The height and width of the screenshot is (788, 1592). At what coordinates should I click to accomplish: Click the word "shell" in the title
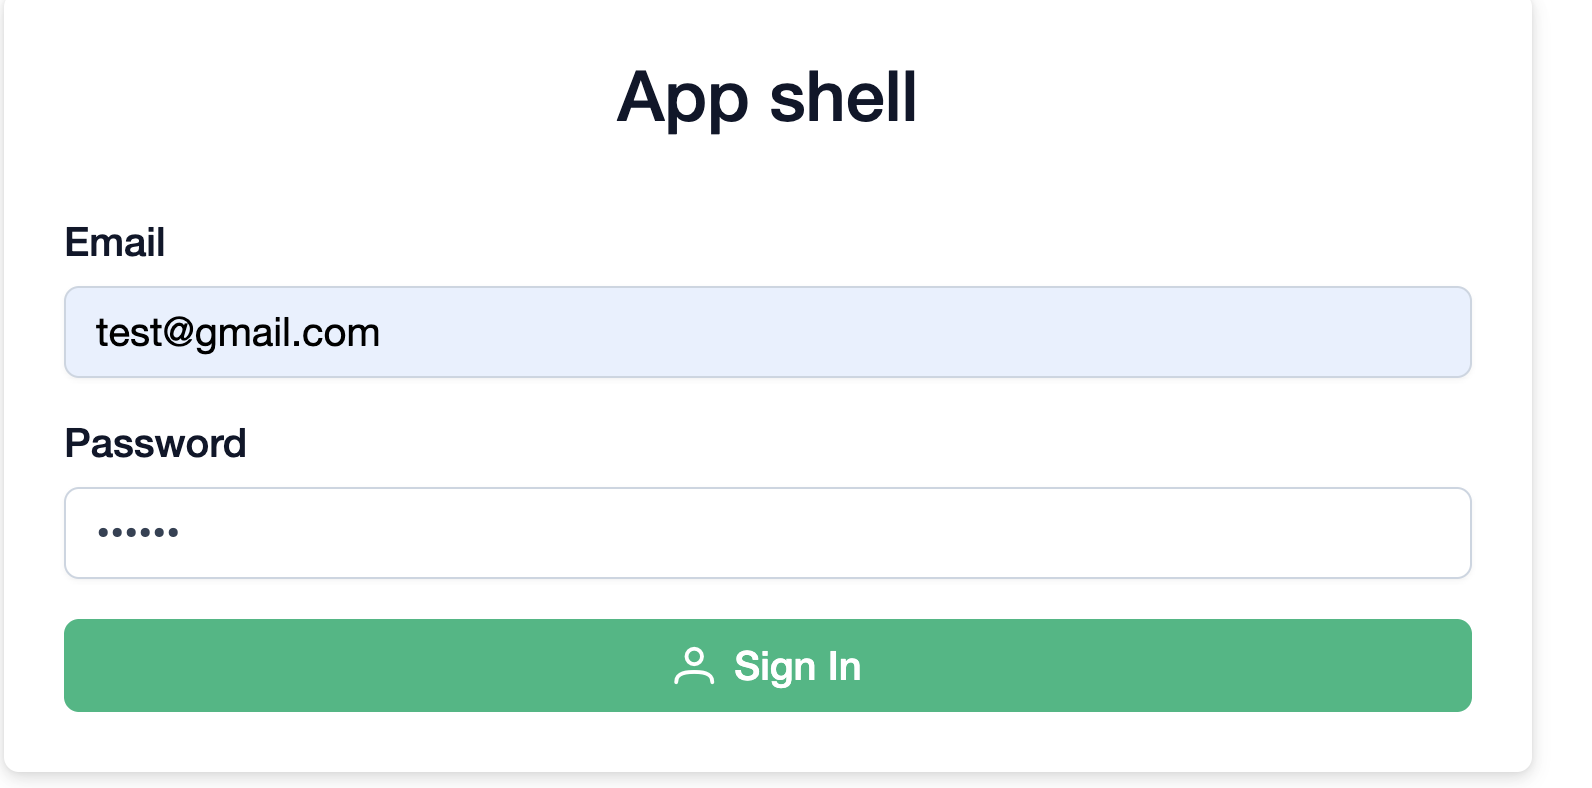[842, 98]
